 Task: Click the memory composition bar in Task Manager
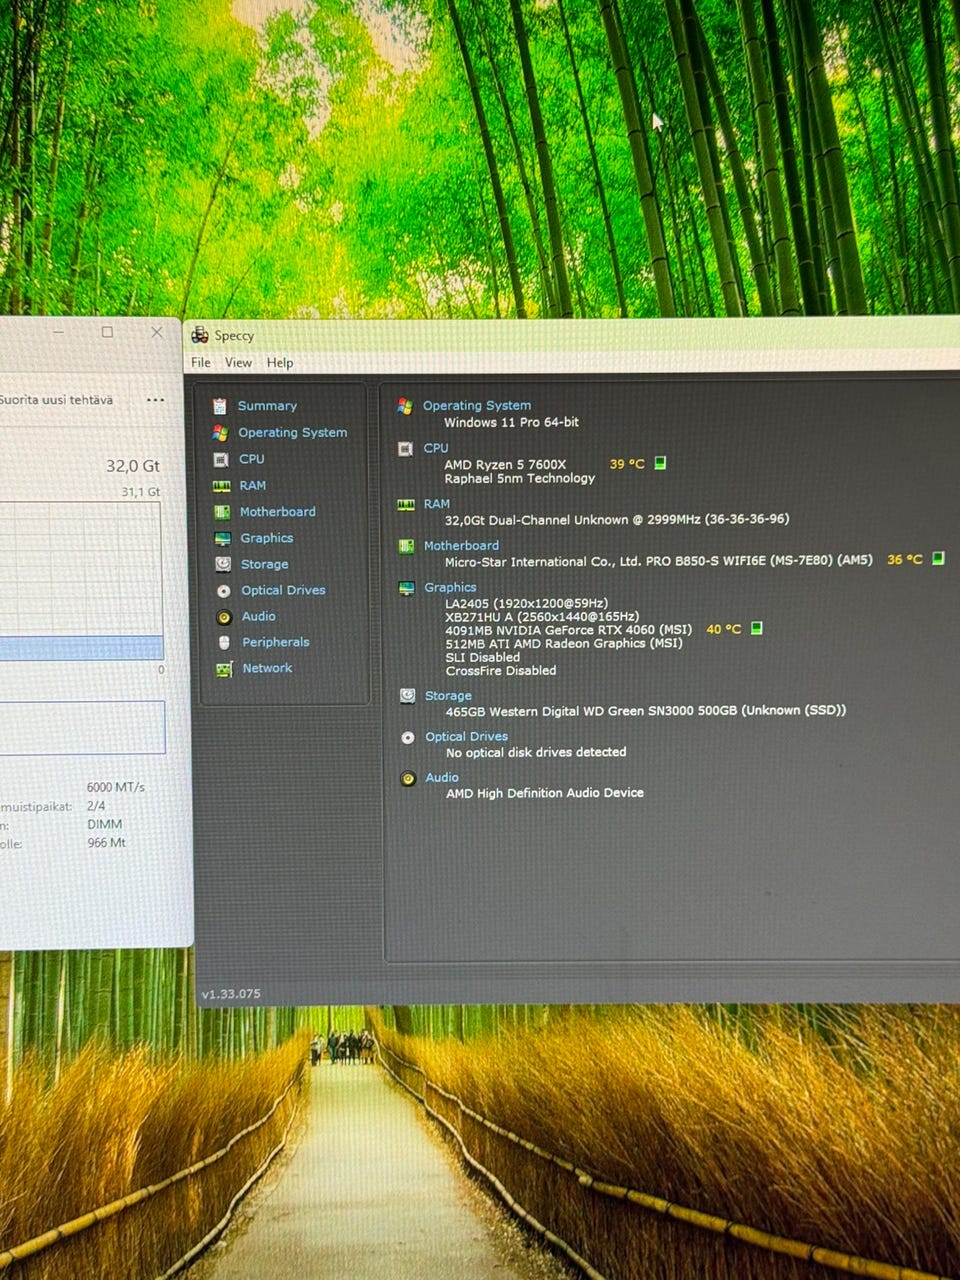click(x=82, y=727)
